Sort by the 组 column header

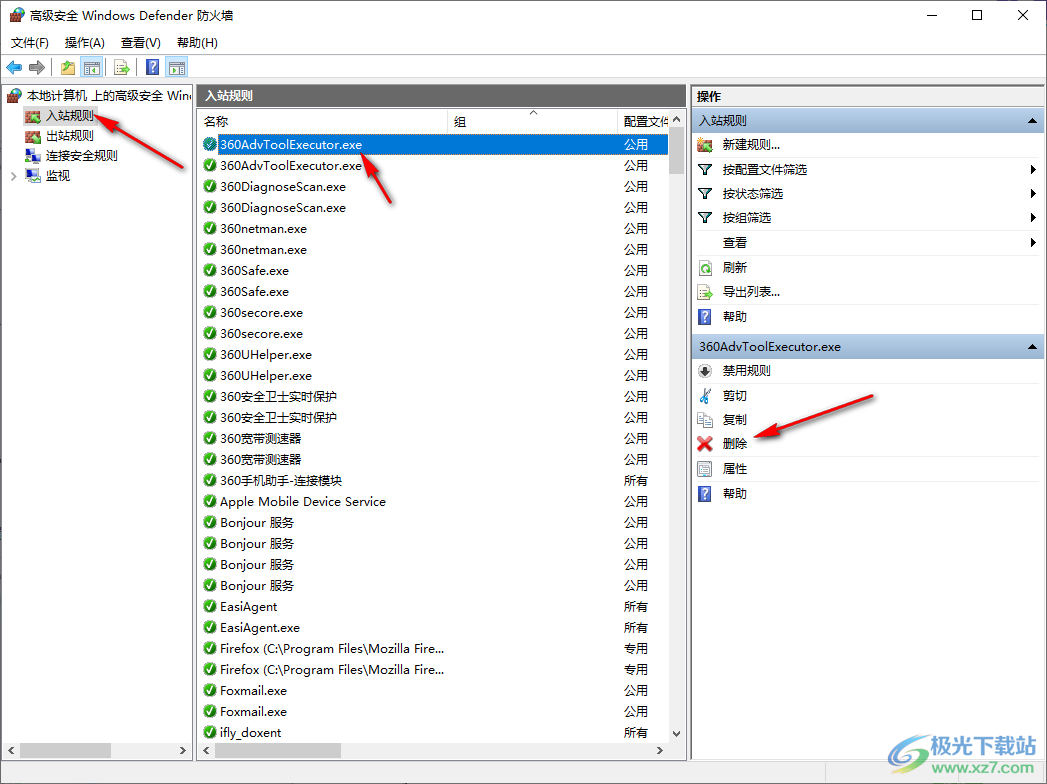point(532,122)
